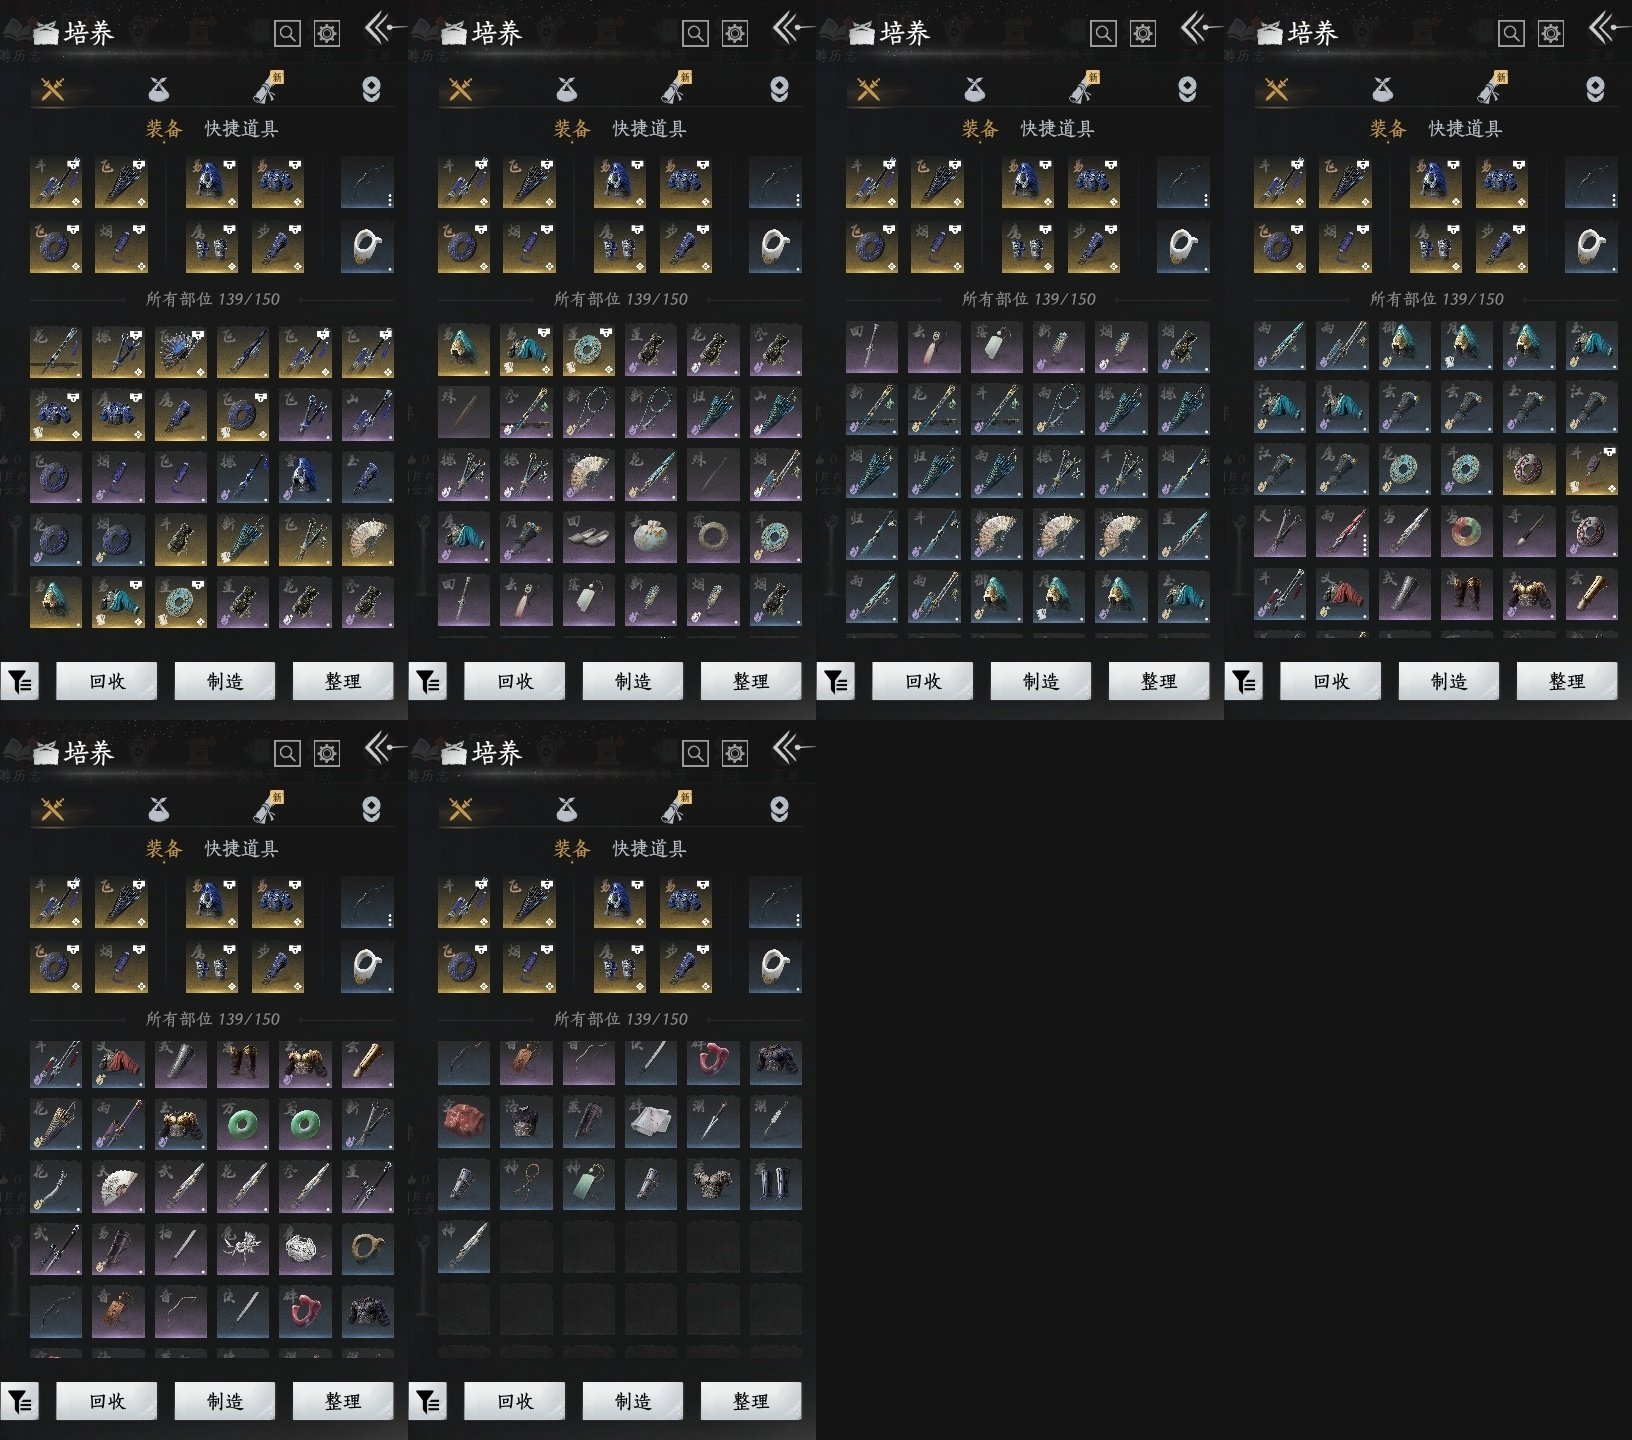Switch to 快捷道具 tab in empty-slot panel
The height and width of the screenshot is (1440, 1632).
click(649, 849)
